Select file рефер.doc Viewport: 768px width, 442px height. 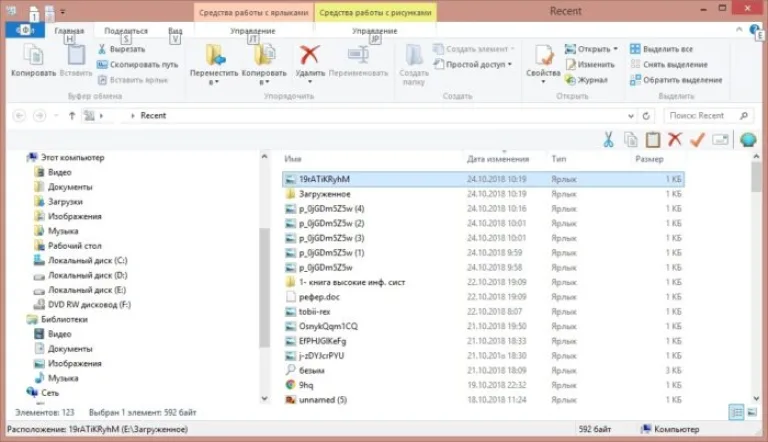483,297
